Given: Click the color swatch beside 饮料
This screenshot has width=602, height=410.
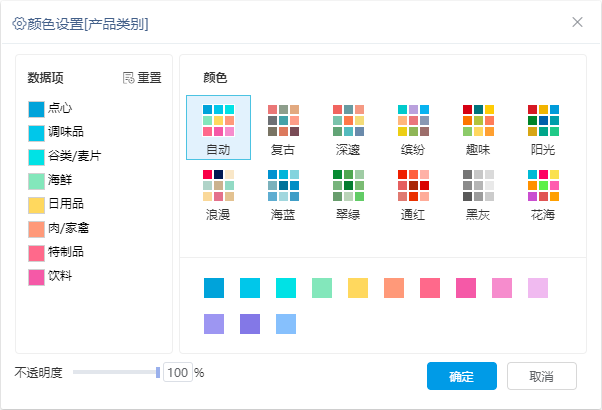Looking at the screenshot, I should point(36,277).
